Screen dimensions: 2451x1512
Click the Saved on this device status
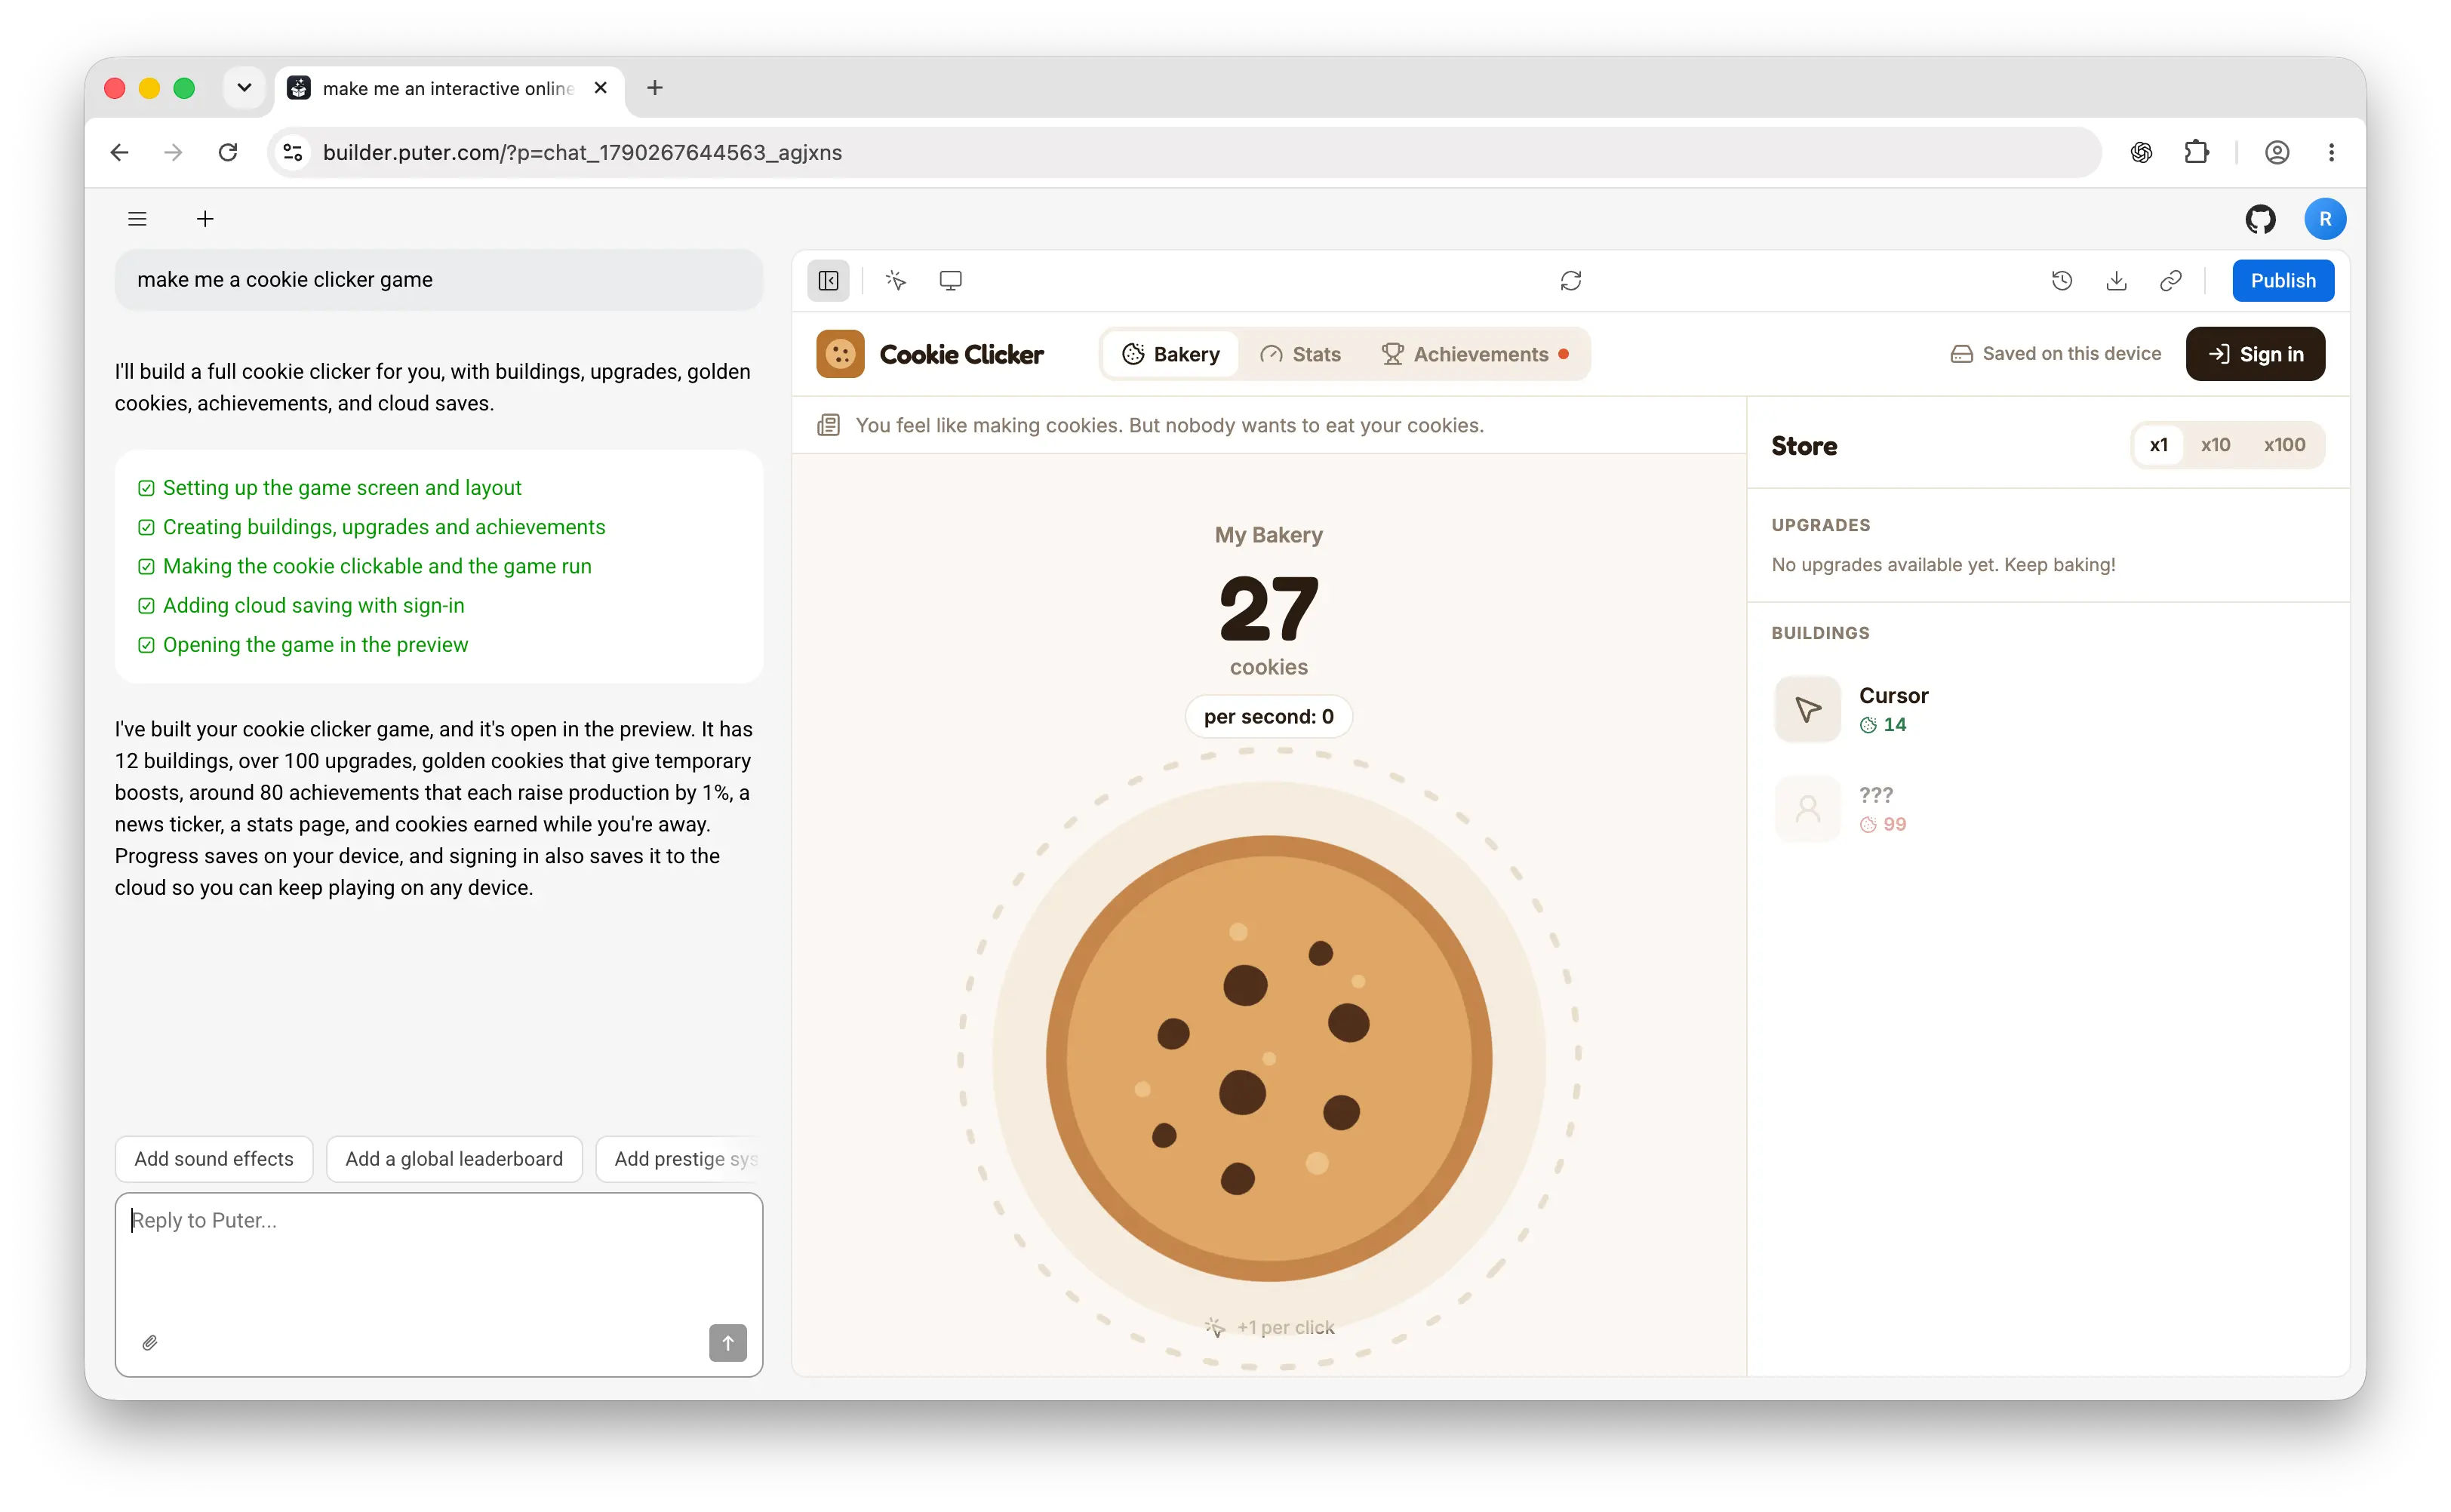[2055, 354]
